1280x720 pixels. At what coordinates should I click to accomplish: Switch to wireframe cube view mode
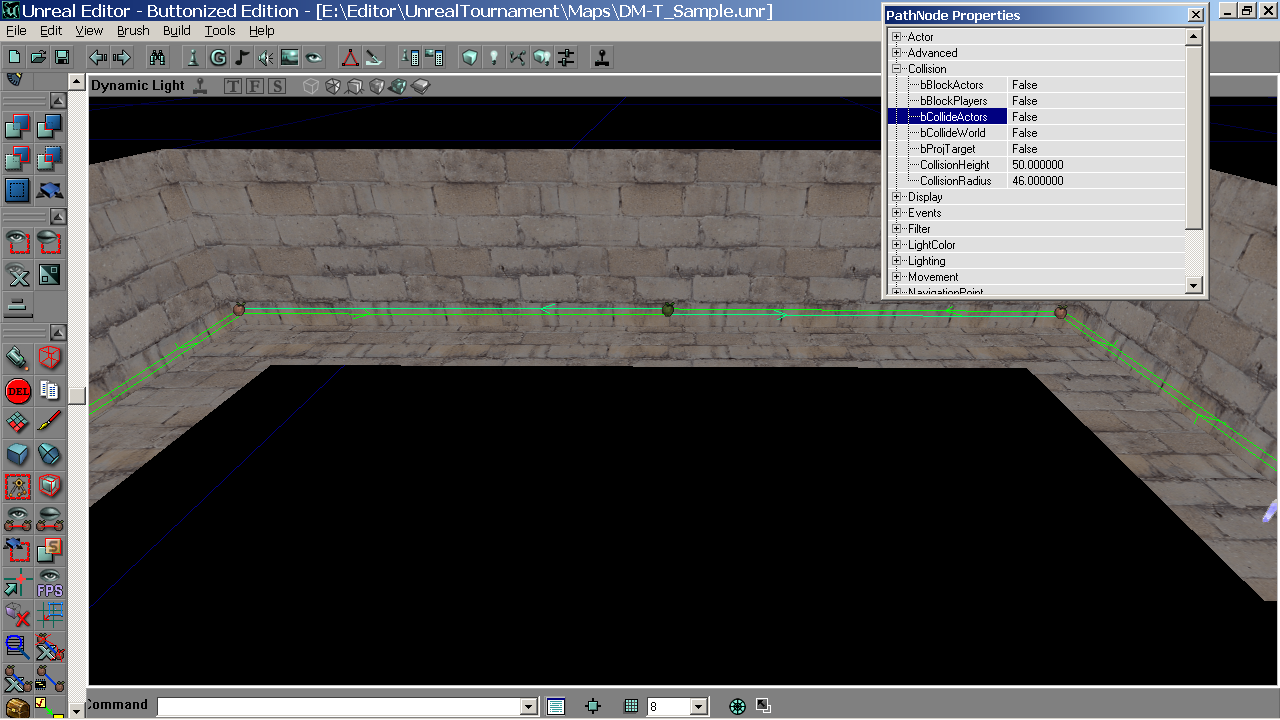(x=311, y=86)
